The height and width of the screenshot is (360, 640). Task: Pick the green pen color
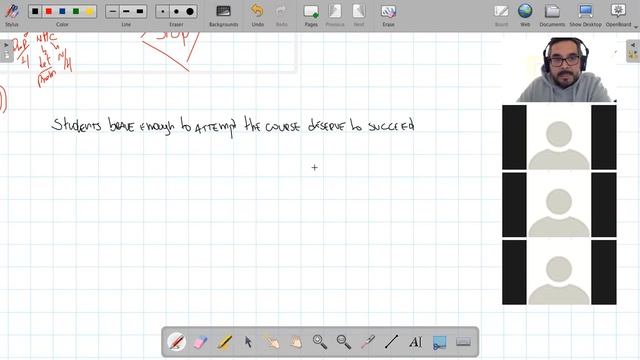[x=76, y=11]
